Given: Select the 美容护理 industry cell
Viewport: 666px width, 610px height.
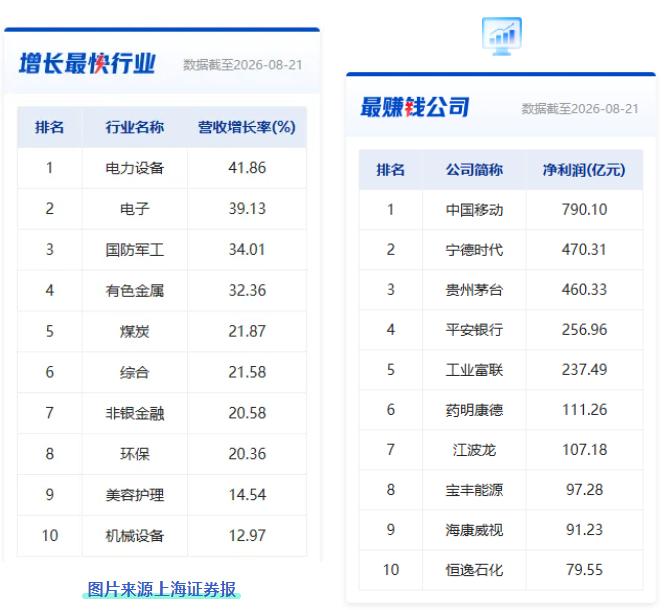Looking at the screenshot, I should point(135,494).
